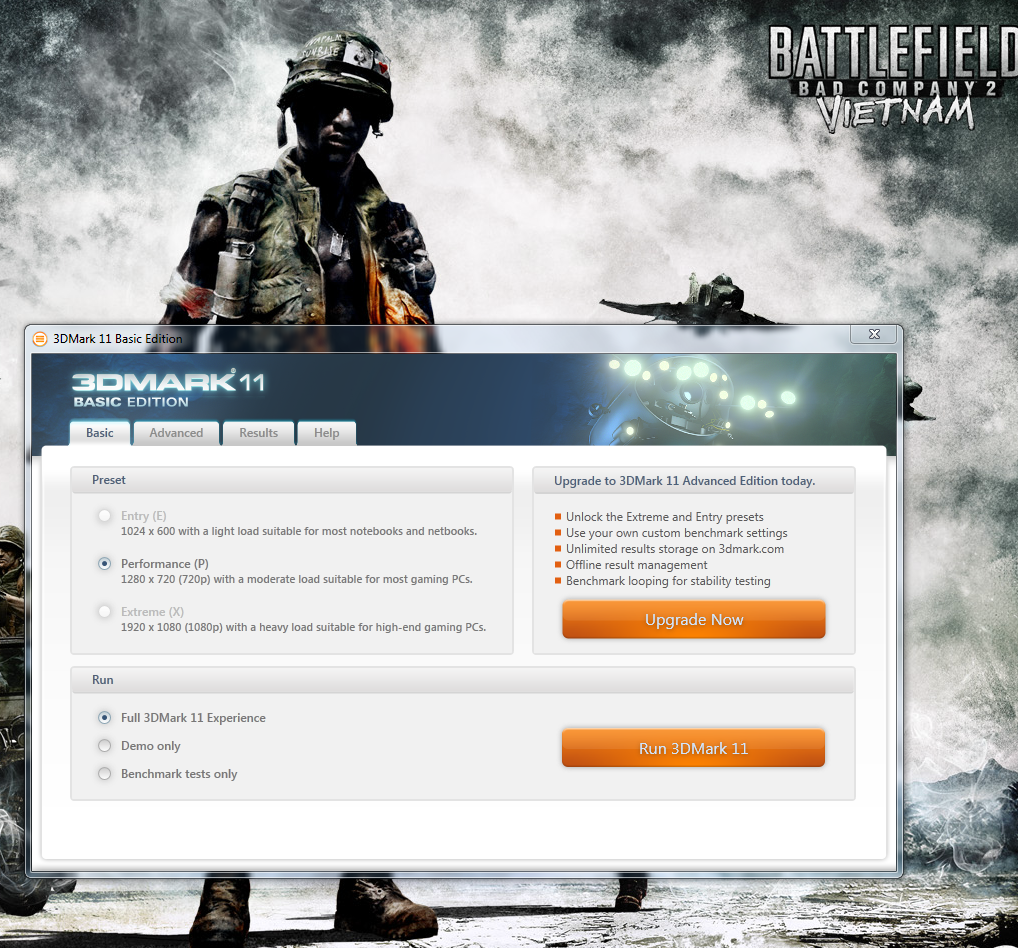Select the Performance (P) preset radio button
The height and width of the screenshot is (948, 1018).
tap(105, 564)
